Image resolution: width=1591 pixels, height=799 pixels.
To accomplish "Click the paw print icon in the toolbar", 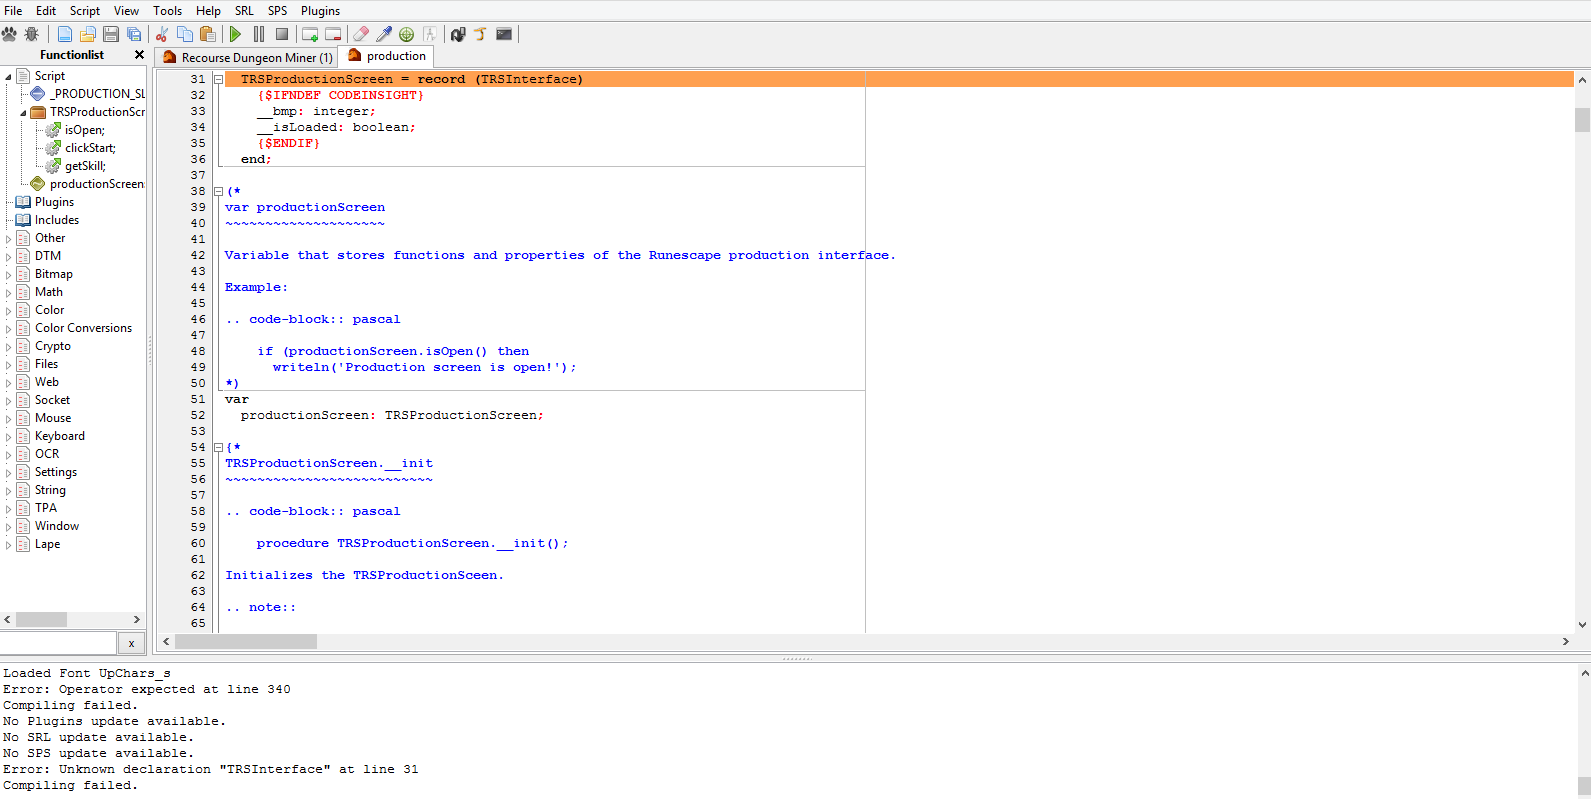I will (x=10, y=34).
